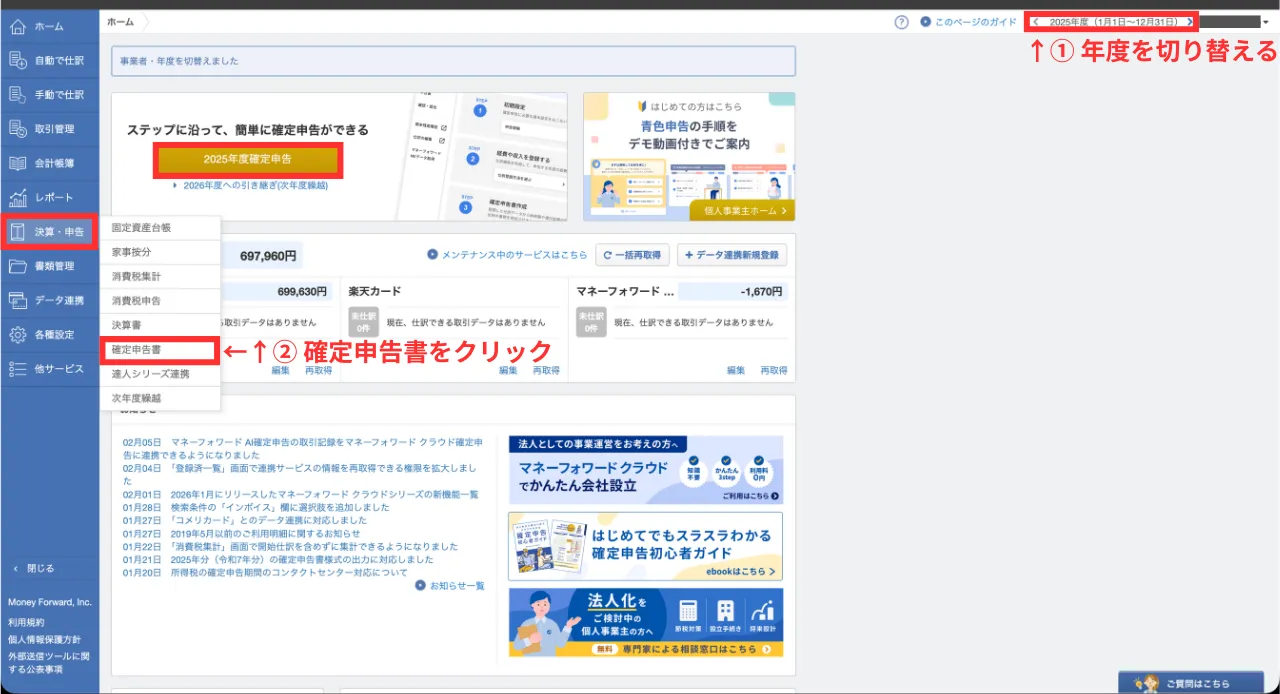This screenshot has width=1280, height=694.
Task: Open 取引管理 sidebar icon
Action: (x=17, y=129)
